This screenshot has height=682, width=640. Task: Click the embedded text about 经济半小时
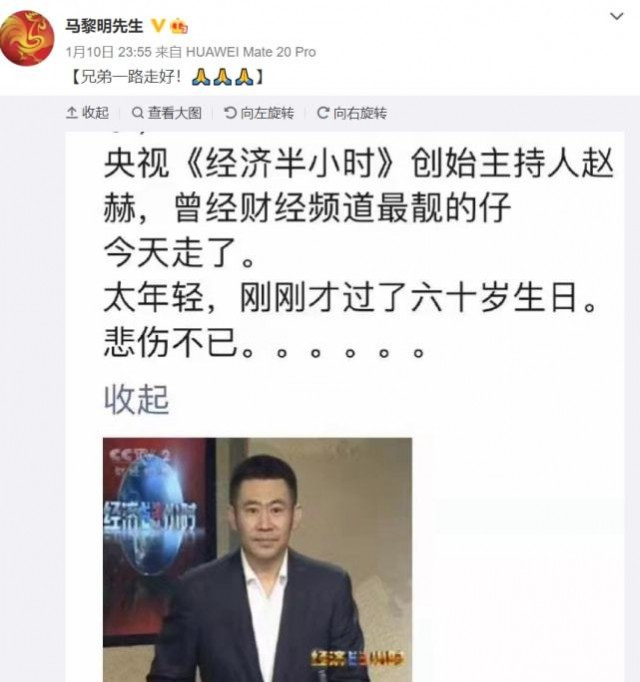point(359,254)
